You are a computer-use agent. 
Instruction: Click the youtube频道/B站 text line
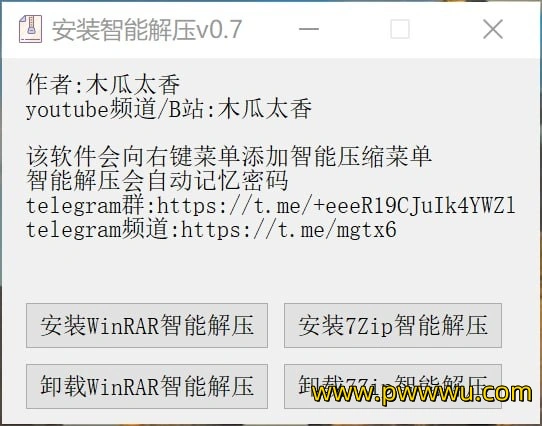tap(169, 109)
